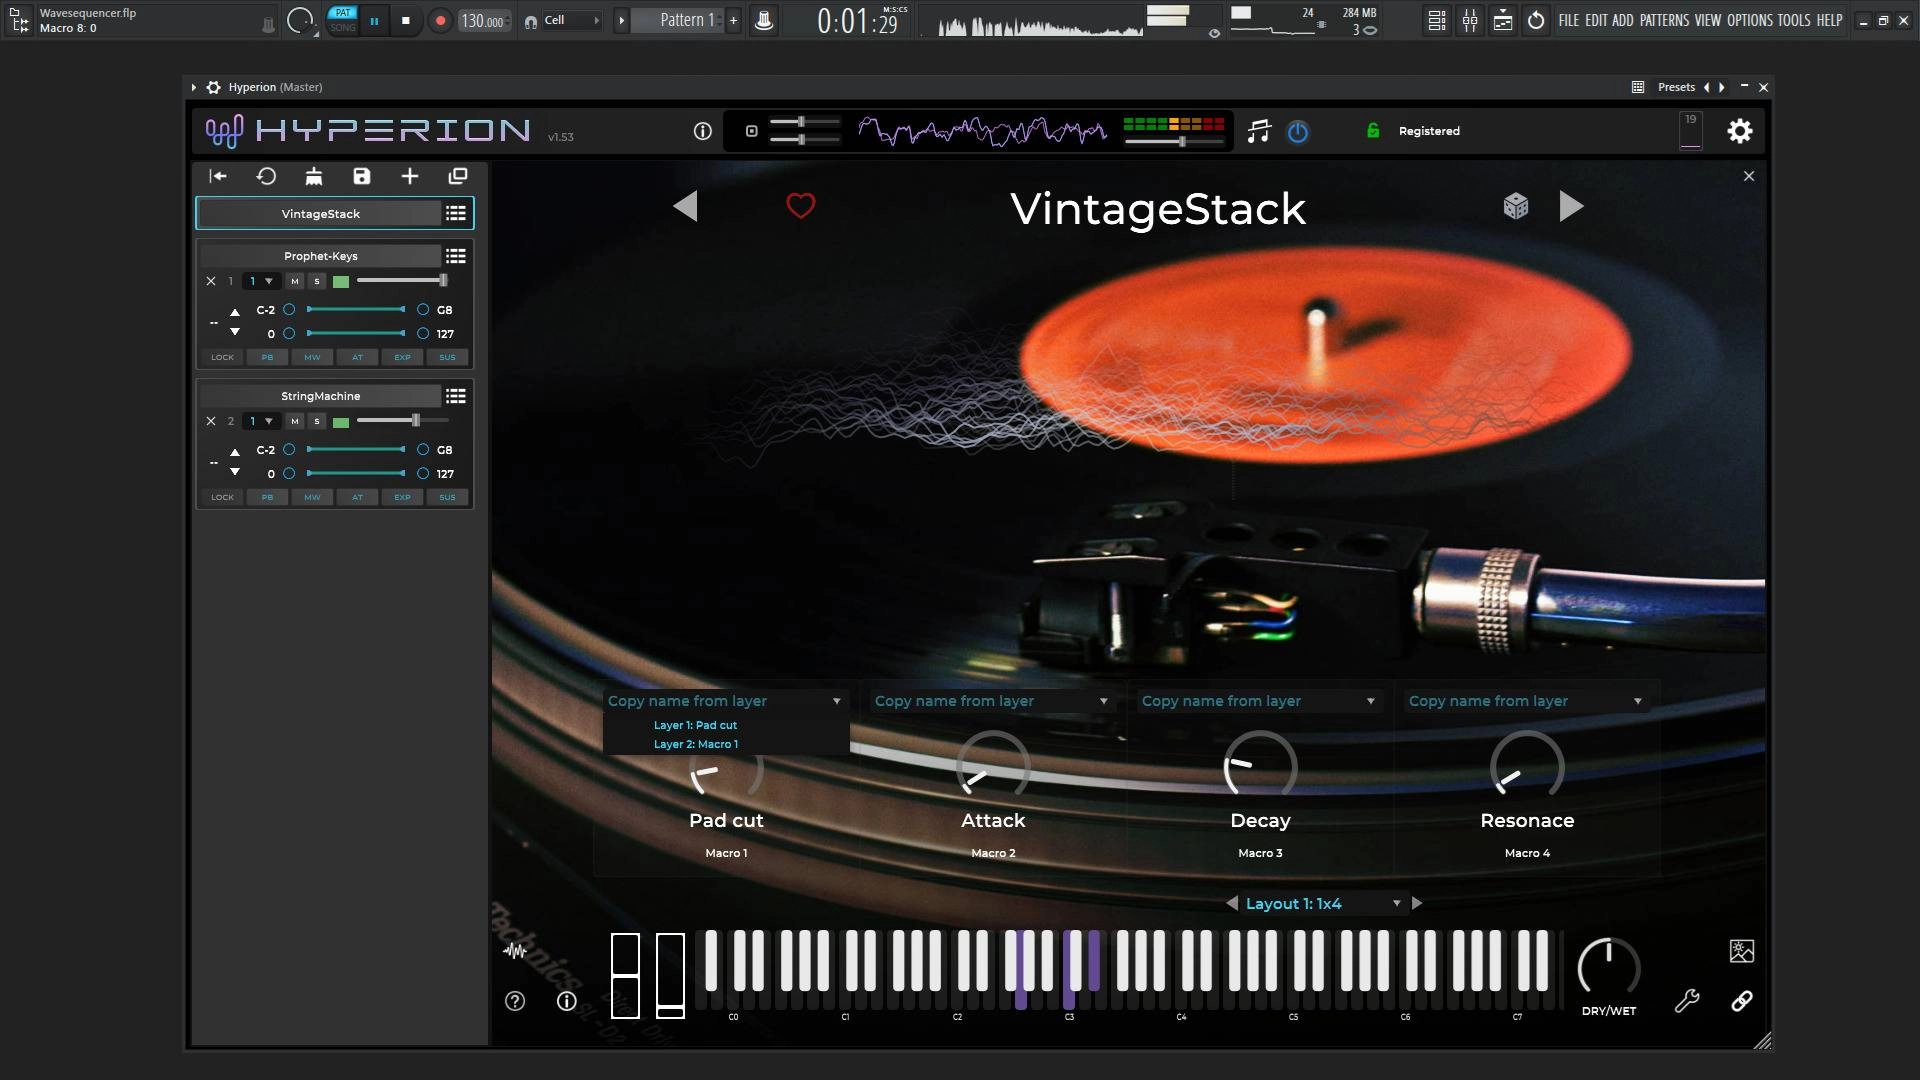Expand Hyperion plugin menu arrow in title bar
The height and width of the screenshot is (1080, 1920).
tap(194, 87)
